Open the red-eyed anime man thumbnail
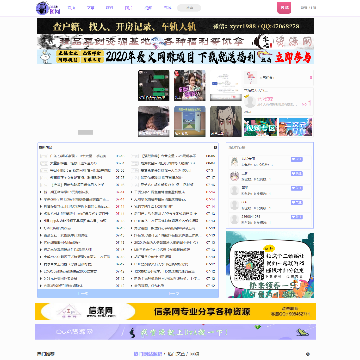360x360 pixels. click(x=226, y=121)
